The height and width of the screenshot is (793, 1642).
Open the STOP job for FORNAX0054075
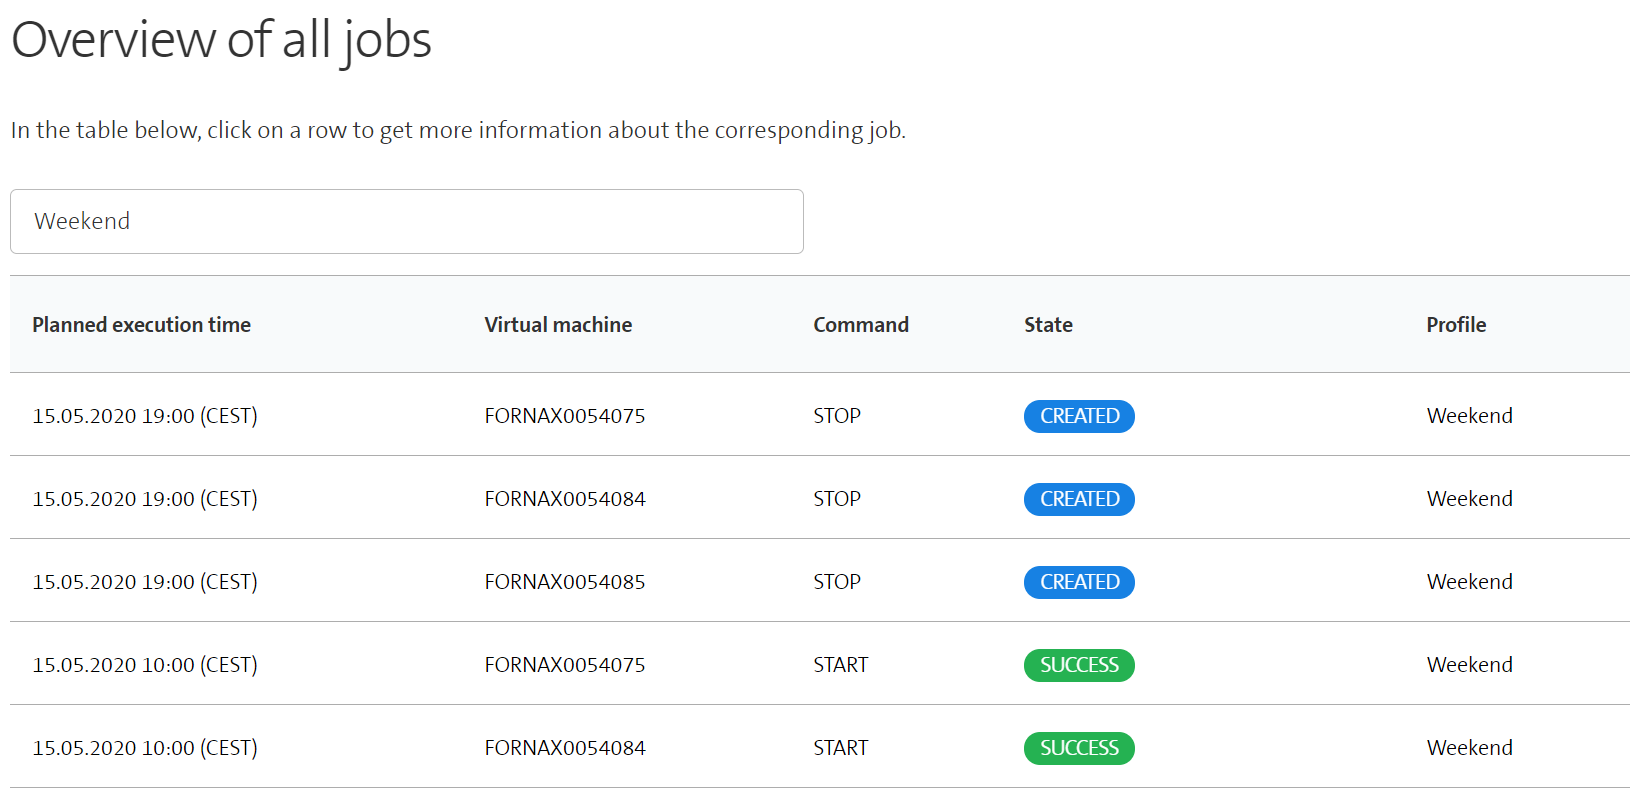tap(565, 416)
